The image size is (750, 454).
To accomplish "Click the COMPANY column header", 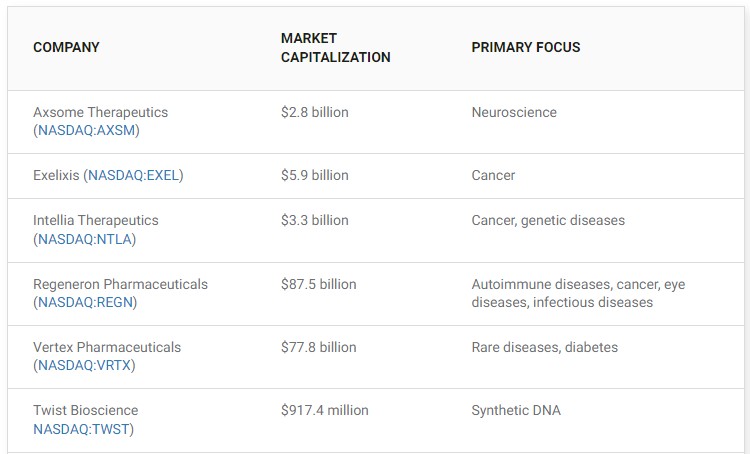I will pyautogui.click(x=66, y=47).
